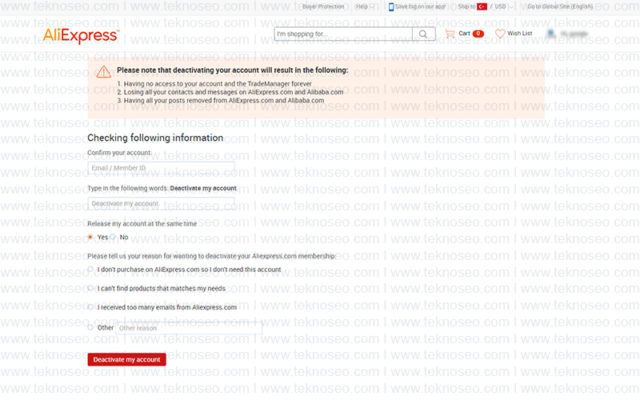Screen dimensions: 640x400
Task: Go to Global Site (English)
Action: (x=560, y=7)
